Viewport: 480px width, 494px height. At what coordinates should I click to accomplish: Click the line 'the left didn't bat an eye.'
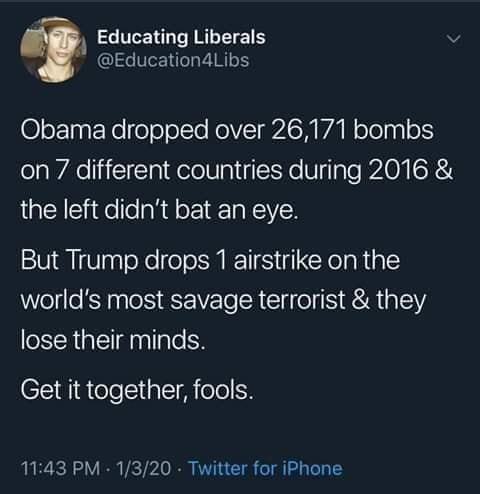coord(159,210)
